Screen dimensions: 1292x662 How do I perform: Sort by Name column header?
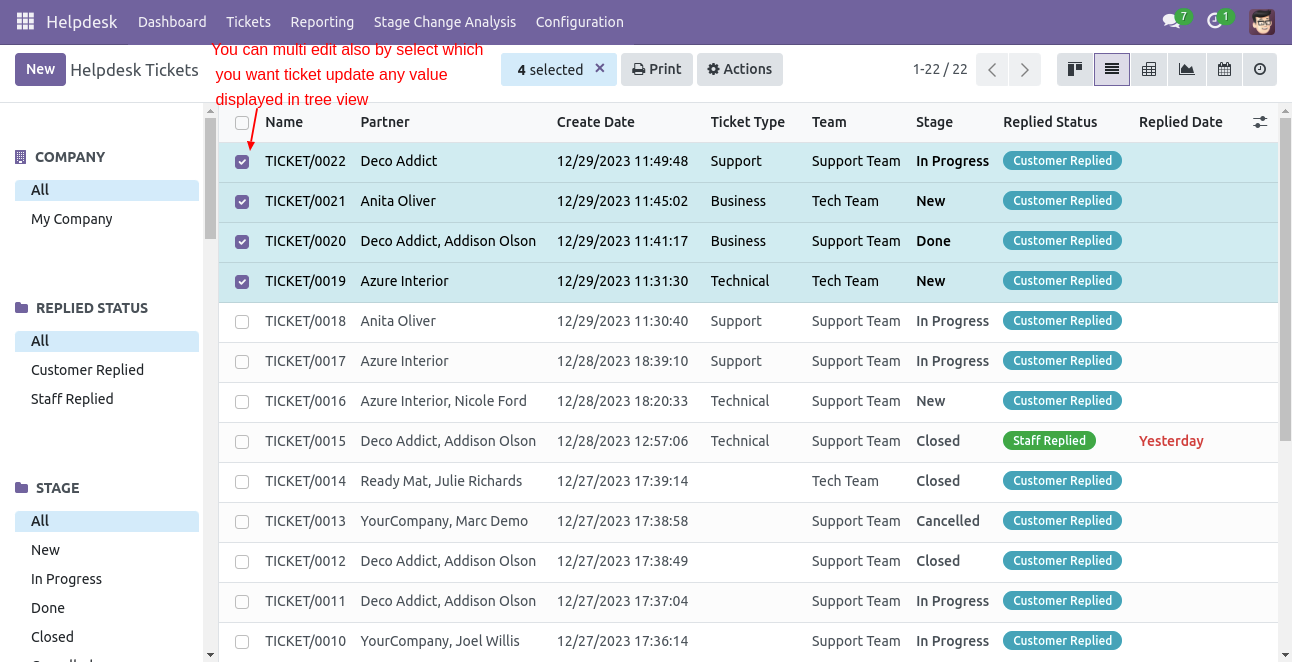284,122
